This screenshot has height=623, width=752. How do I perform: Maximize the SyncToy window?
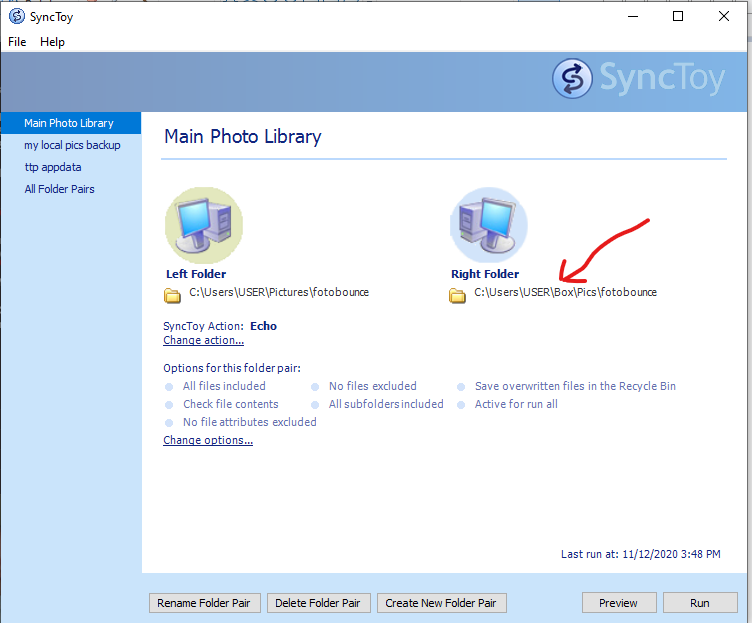coord(678,16)
